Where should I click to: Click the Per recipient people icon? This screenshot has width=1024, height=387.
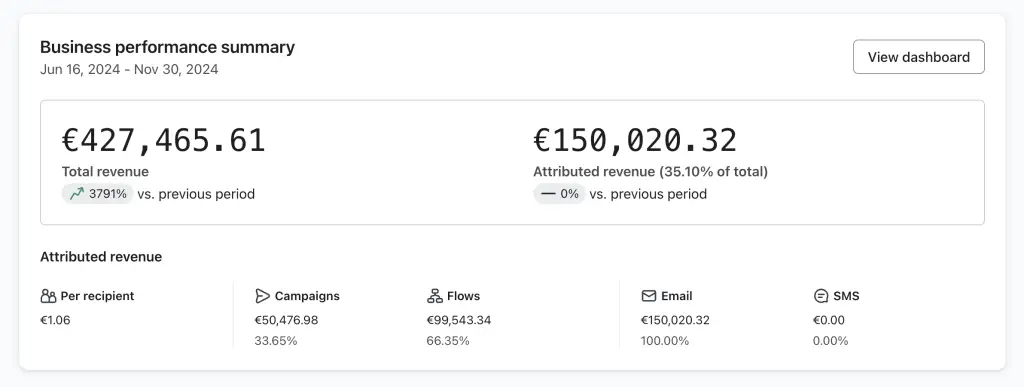pos(48,296)
